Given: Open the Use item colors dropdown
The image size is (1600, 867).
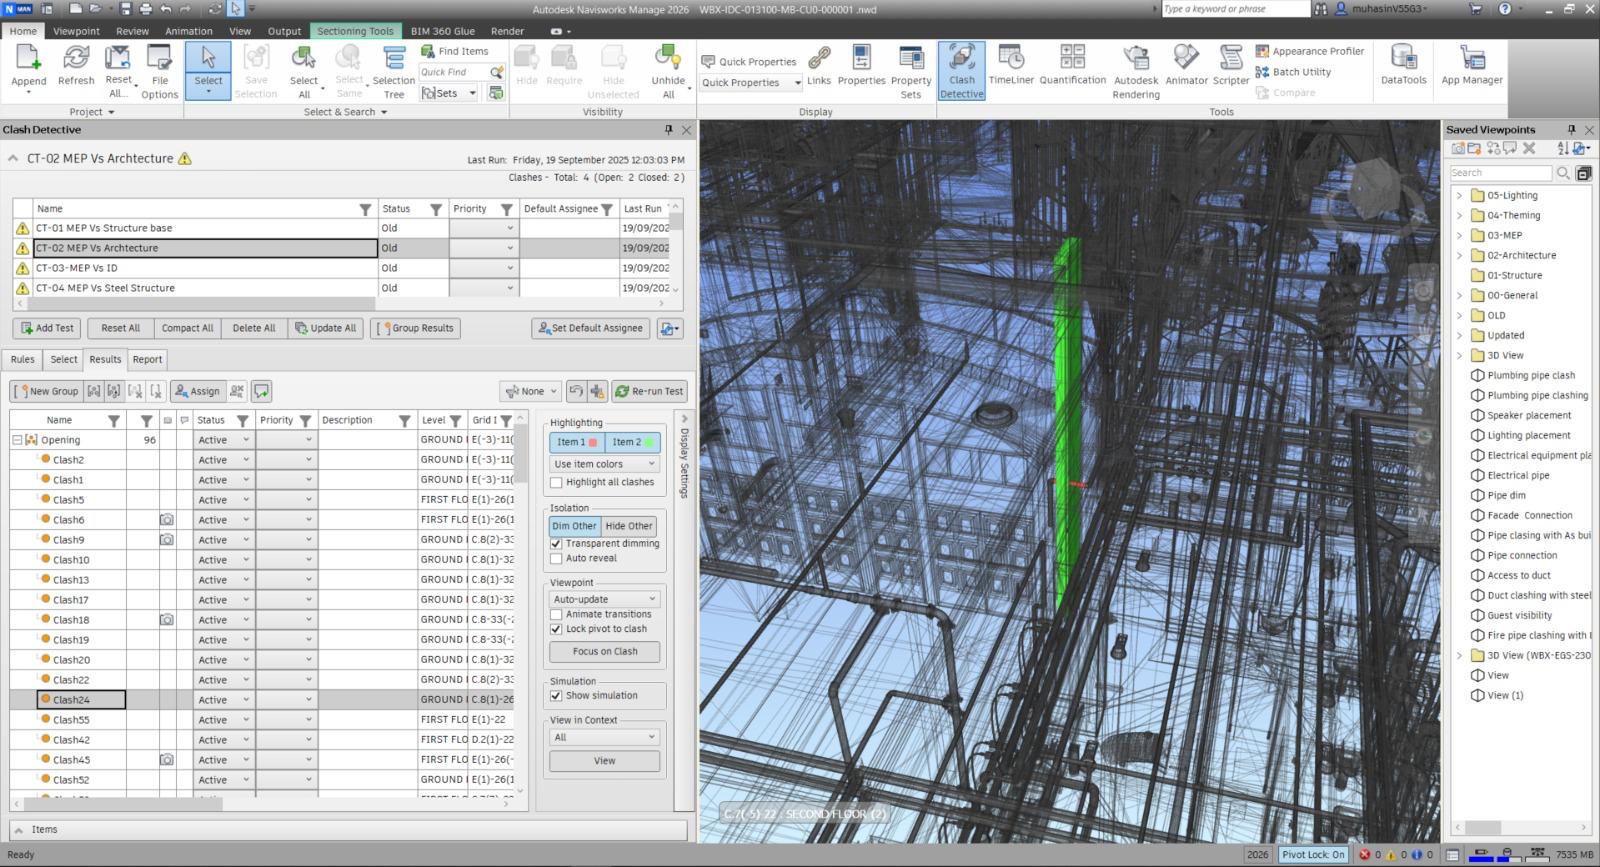Looking at the screenshot, I should point(604,464).
